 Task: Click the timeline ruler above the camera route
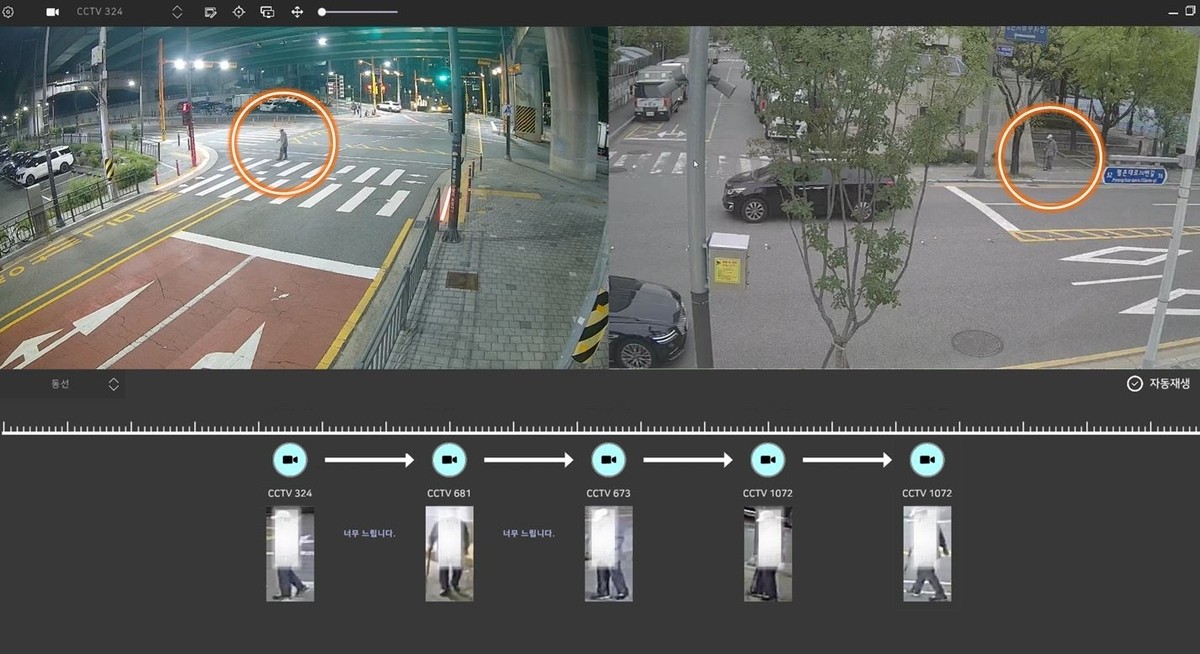click(x=600, y=428)
